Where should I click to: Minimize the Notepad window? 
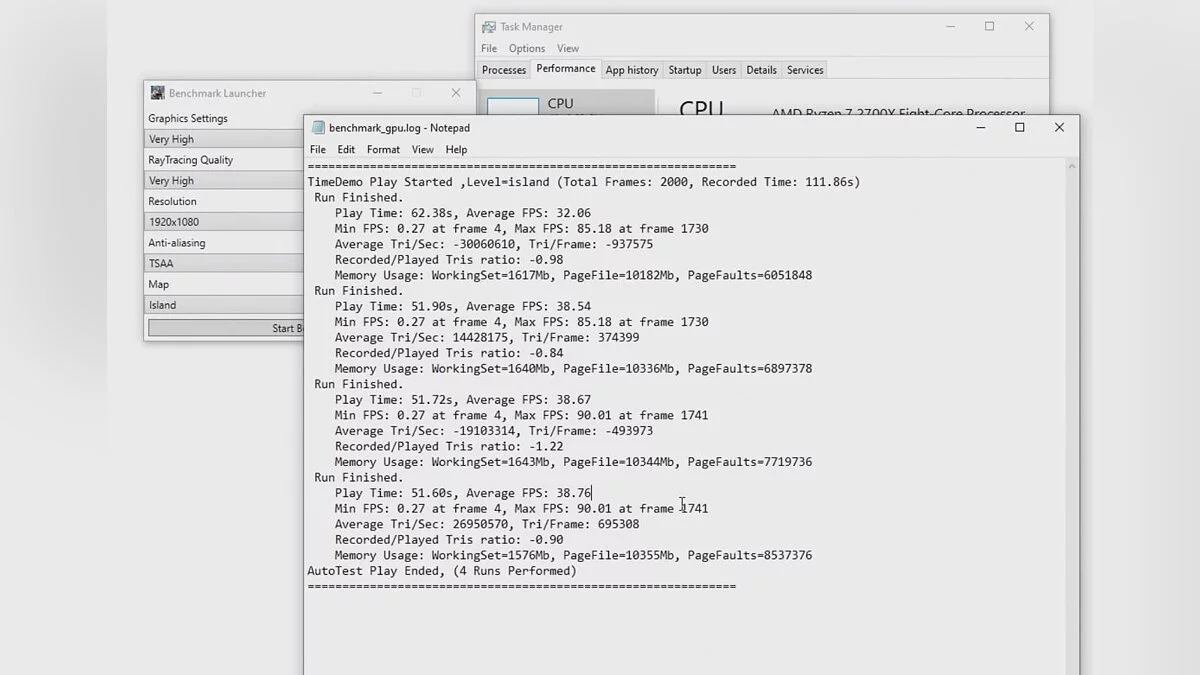point(980,127)
